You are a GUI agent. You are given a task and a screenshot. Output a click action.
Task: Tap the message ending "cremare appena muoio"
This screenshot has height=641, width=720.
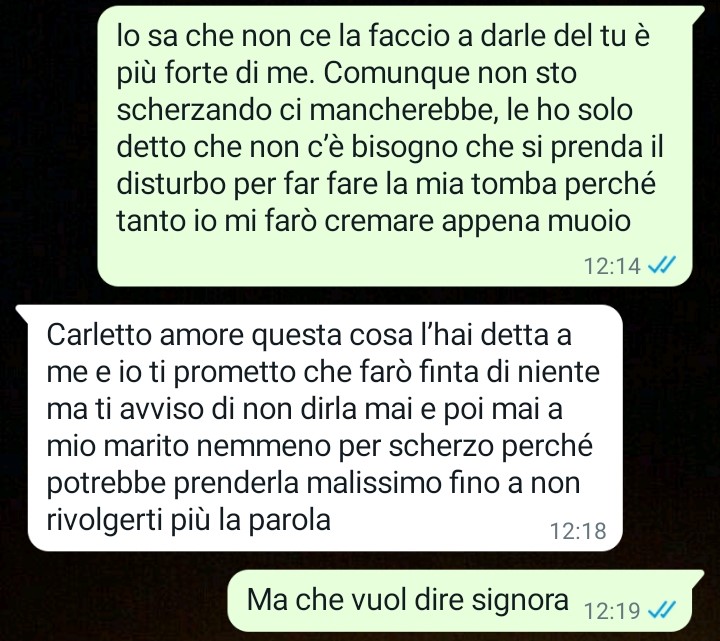[394, 146]
